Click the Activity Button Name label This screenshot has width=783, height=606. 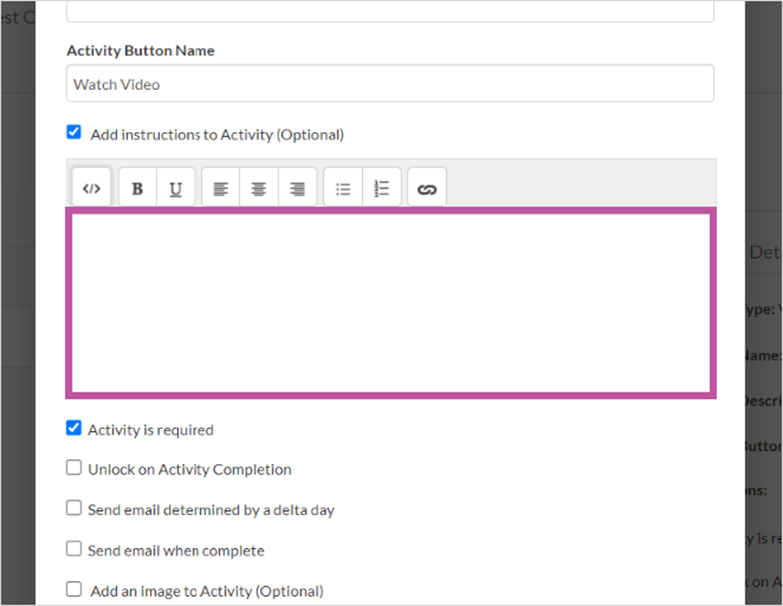tap(141, 51)
